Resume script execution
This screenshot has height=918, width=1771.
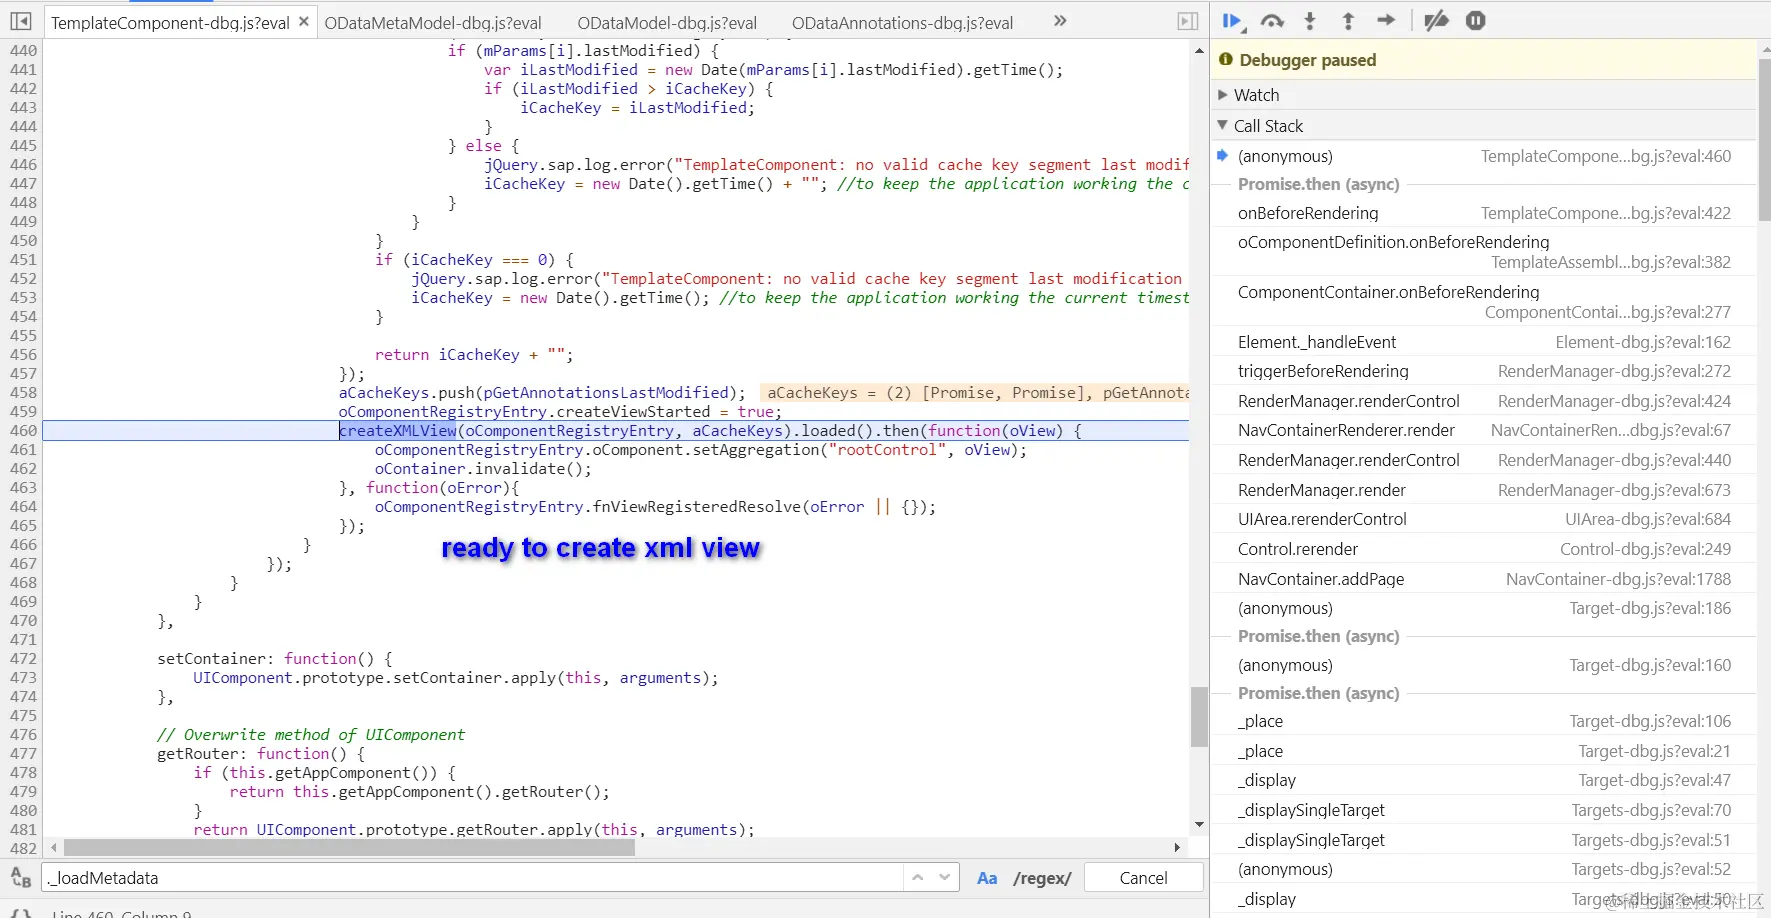coord(1232,21)
